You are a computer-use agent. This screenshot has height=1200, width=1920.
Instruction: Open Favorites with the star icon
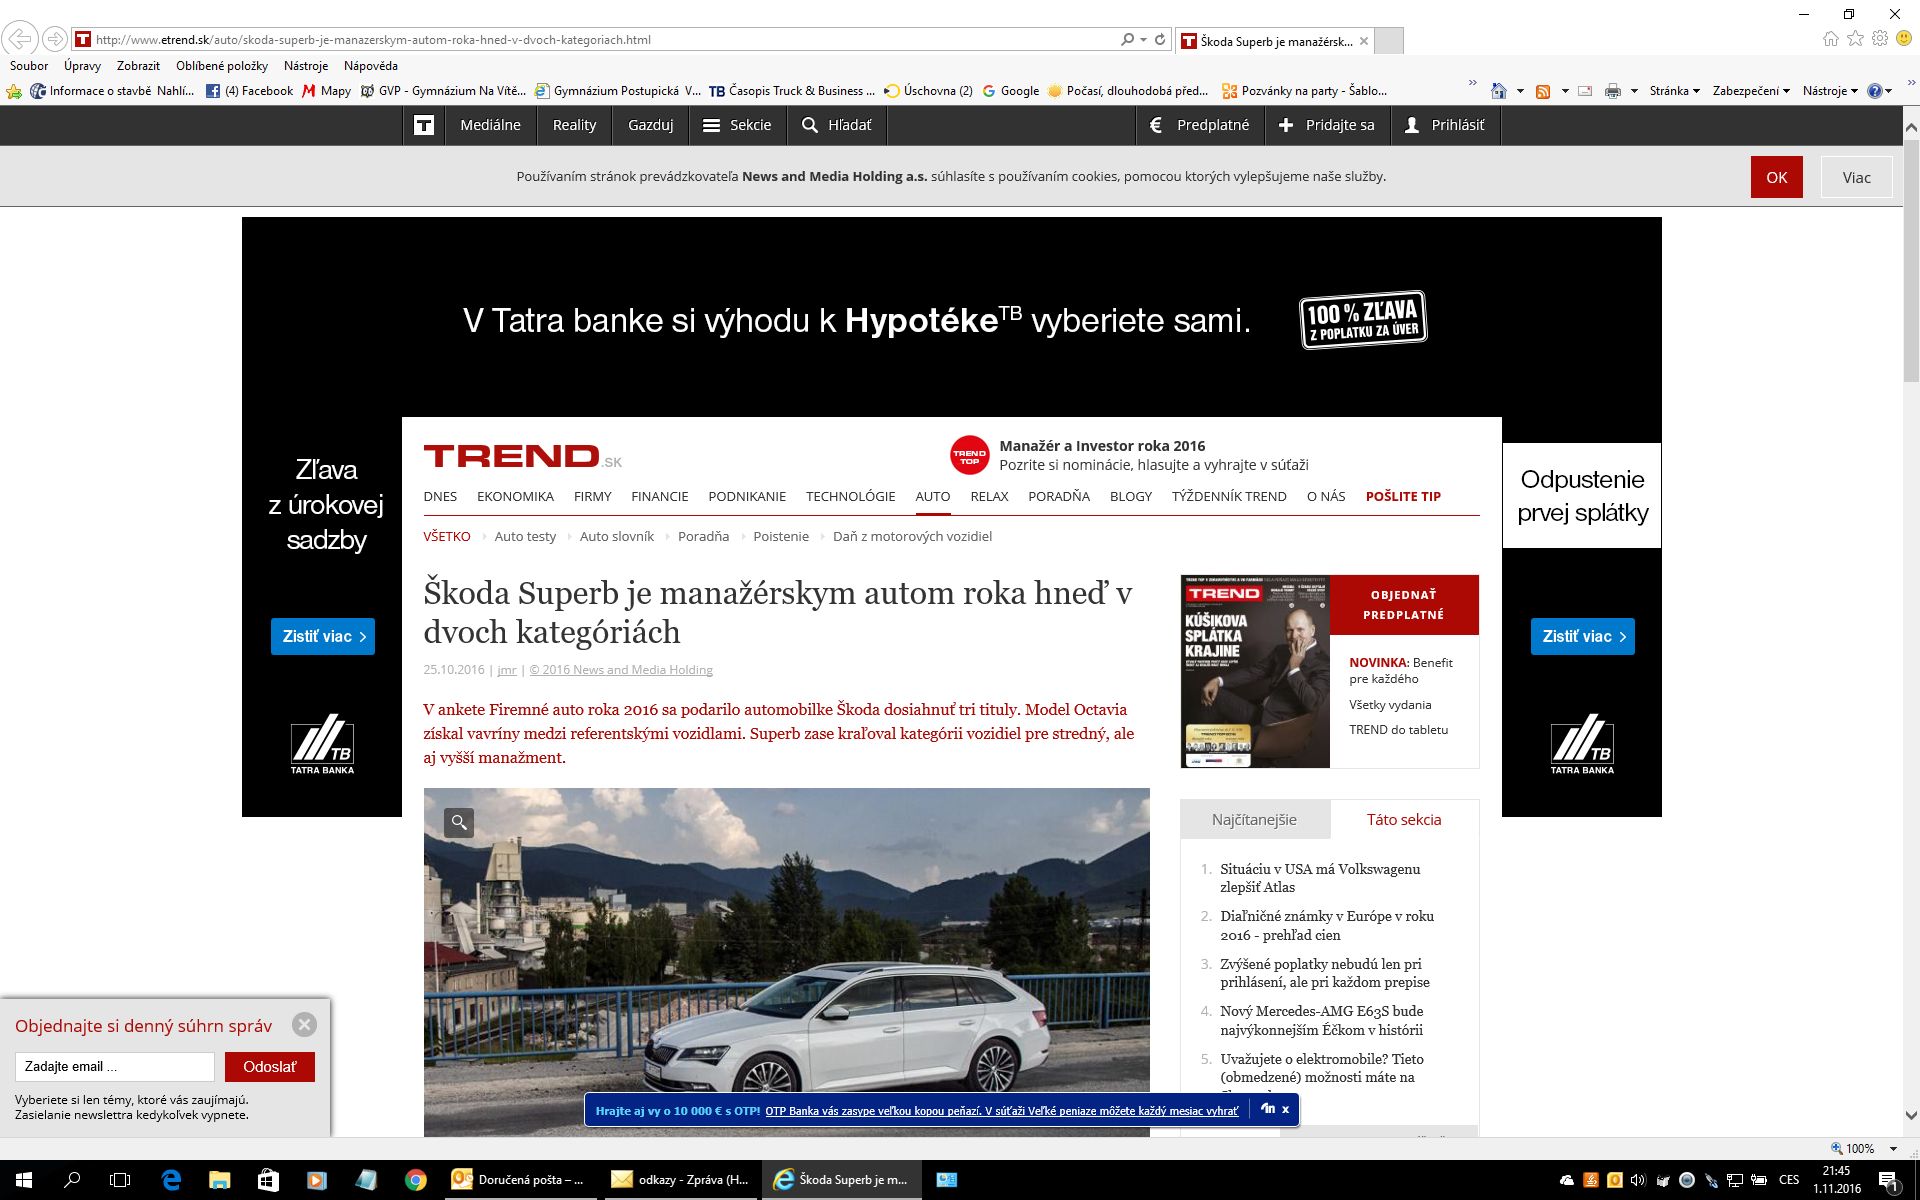coord(1855,39)
